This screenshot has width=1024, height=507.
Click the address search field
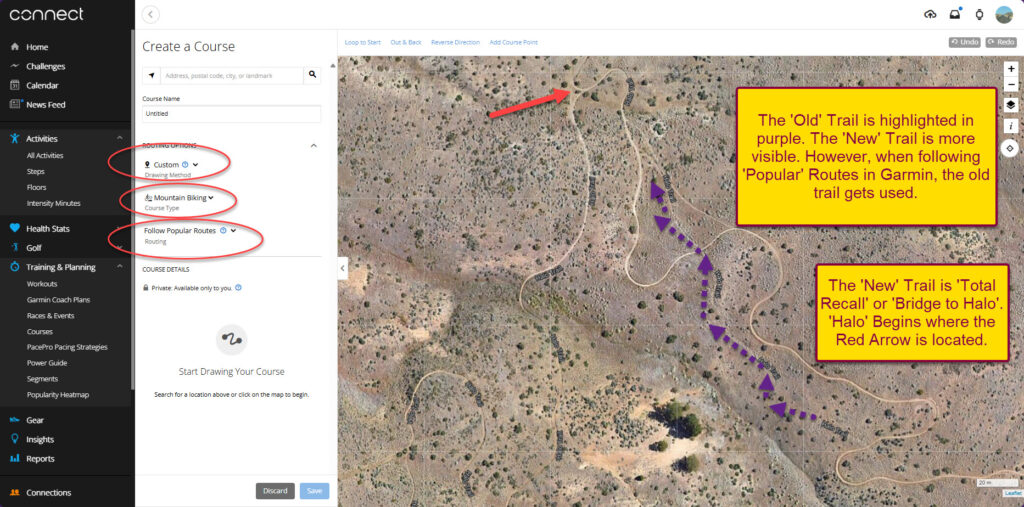[232, 76]
